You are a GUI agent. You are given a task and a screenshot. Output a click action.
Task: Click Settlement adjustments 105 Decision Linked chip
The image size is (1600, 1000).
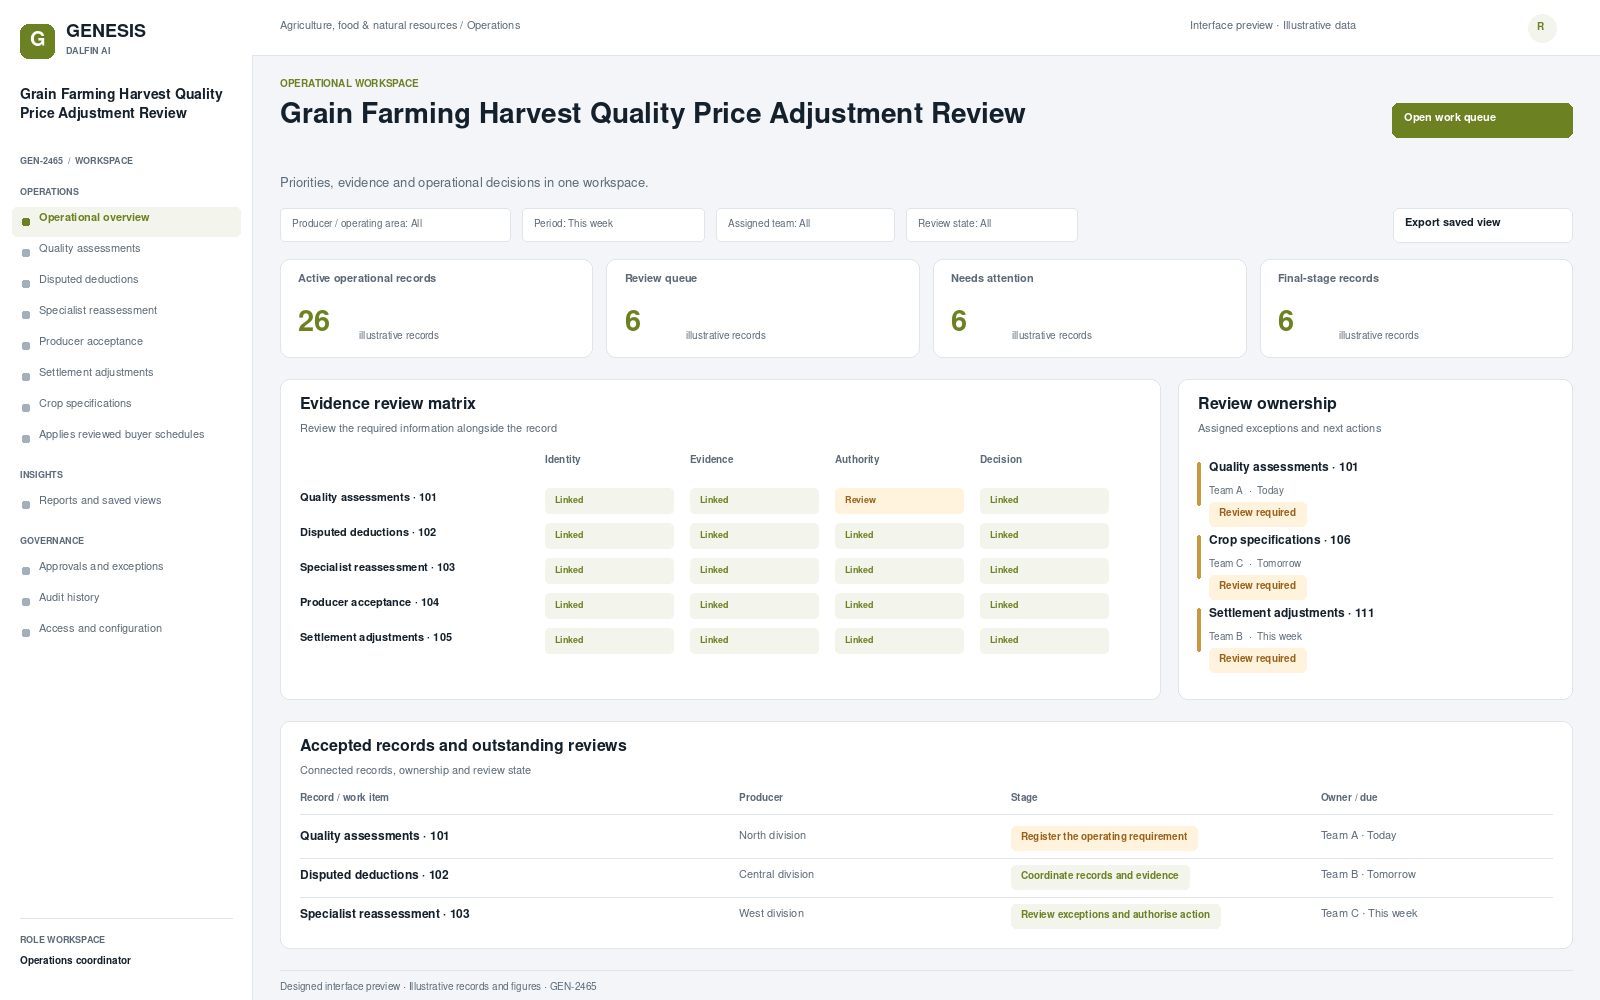pos(1044,641)
